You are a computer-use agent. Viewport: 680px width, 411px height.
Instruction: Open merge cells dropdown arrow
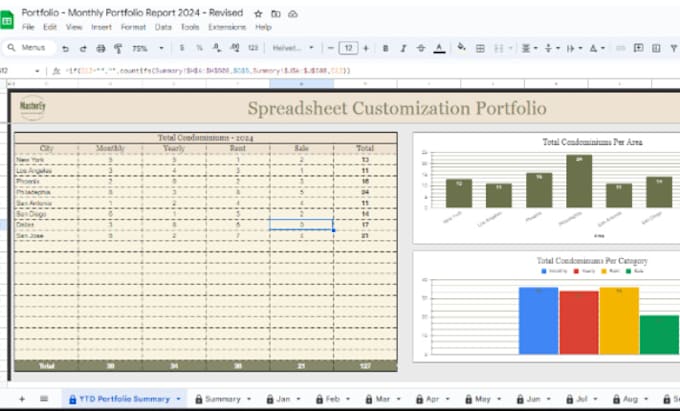(x=510, y=48)
